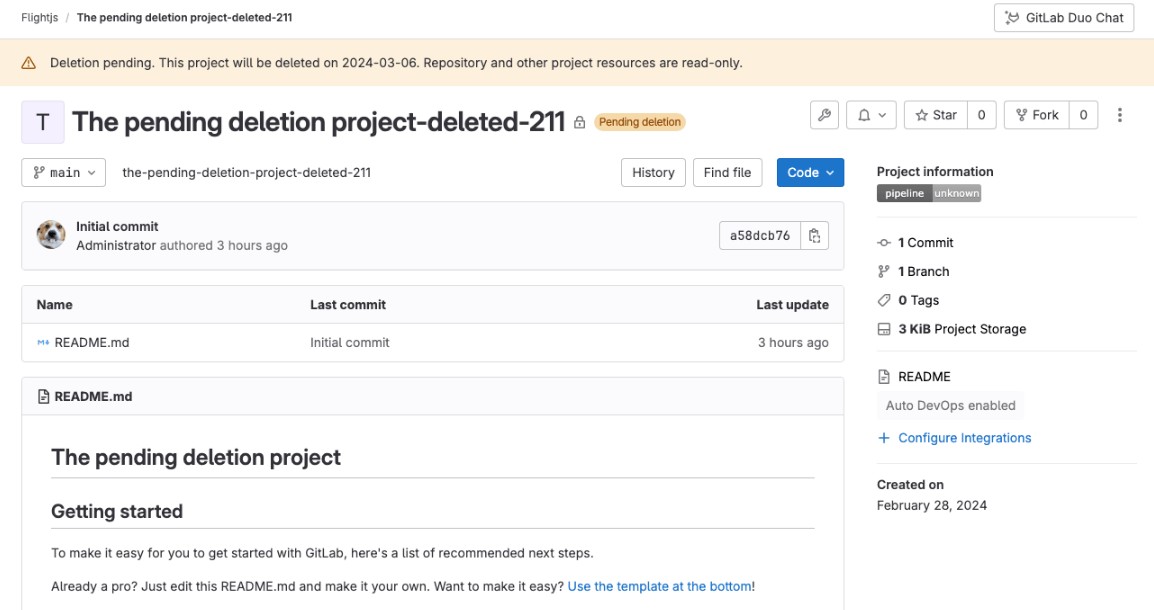1154x610 pixels.
Task: Toggle the Pending deletion status badge
Action: tap(639, 121)
